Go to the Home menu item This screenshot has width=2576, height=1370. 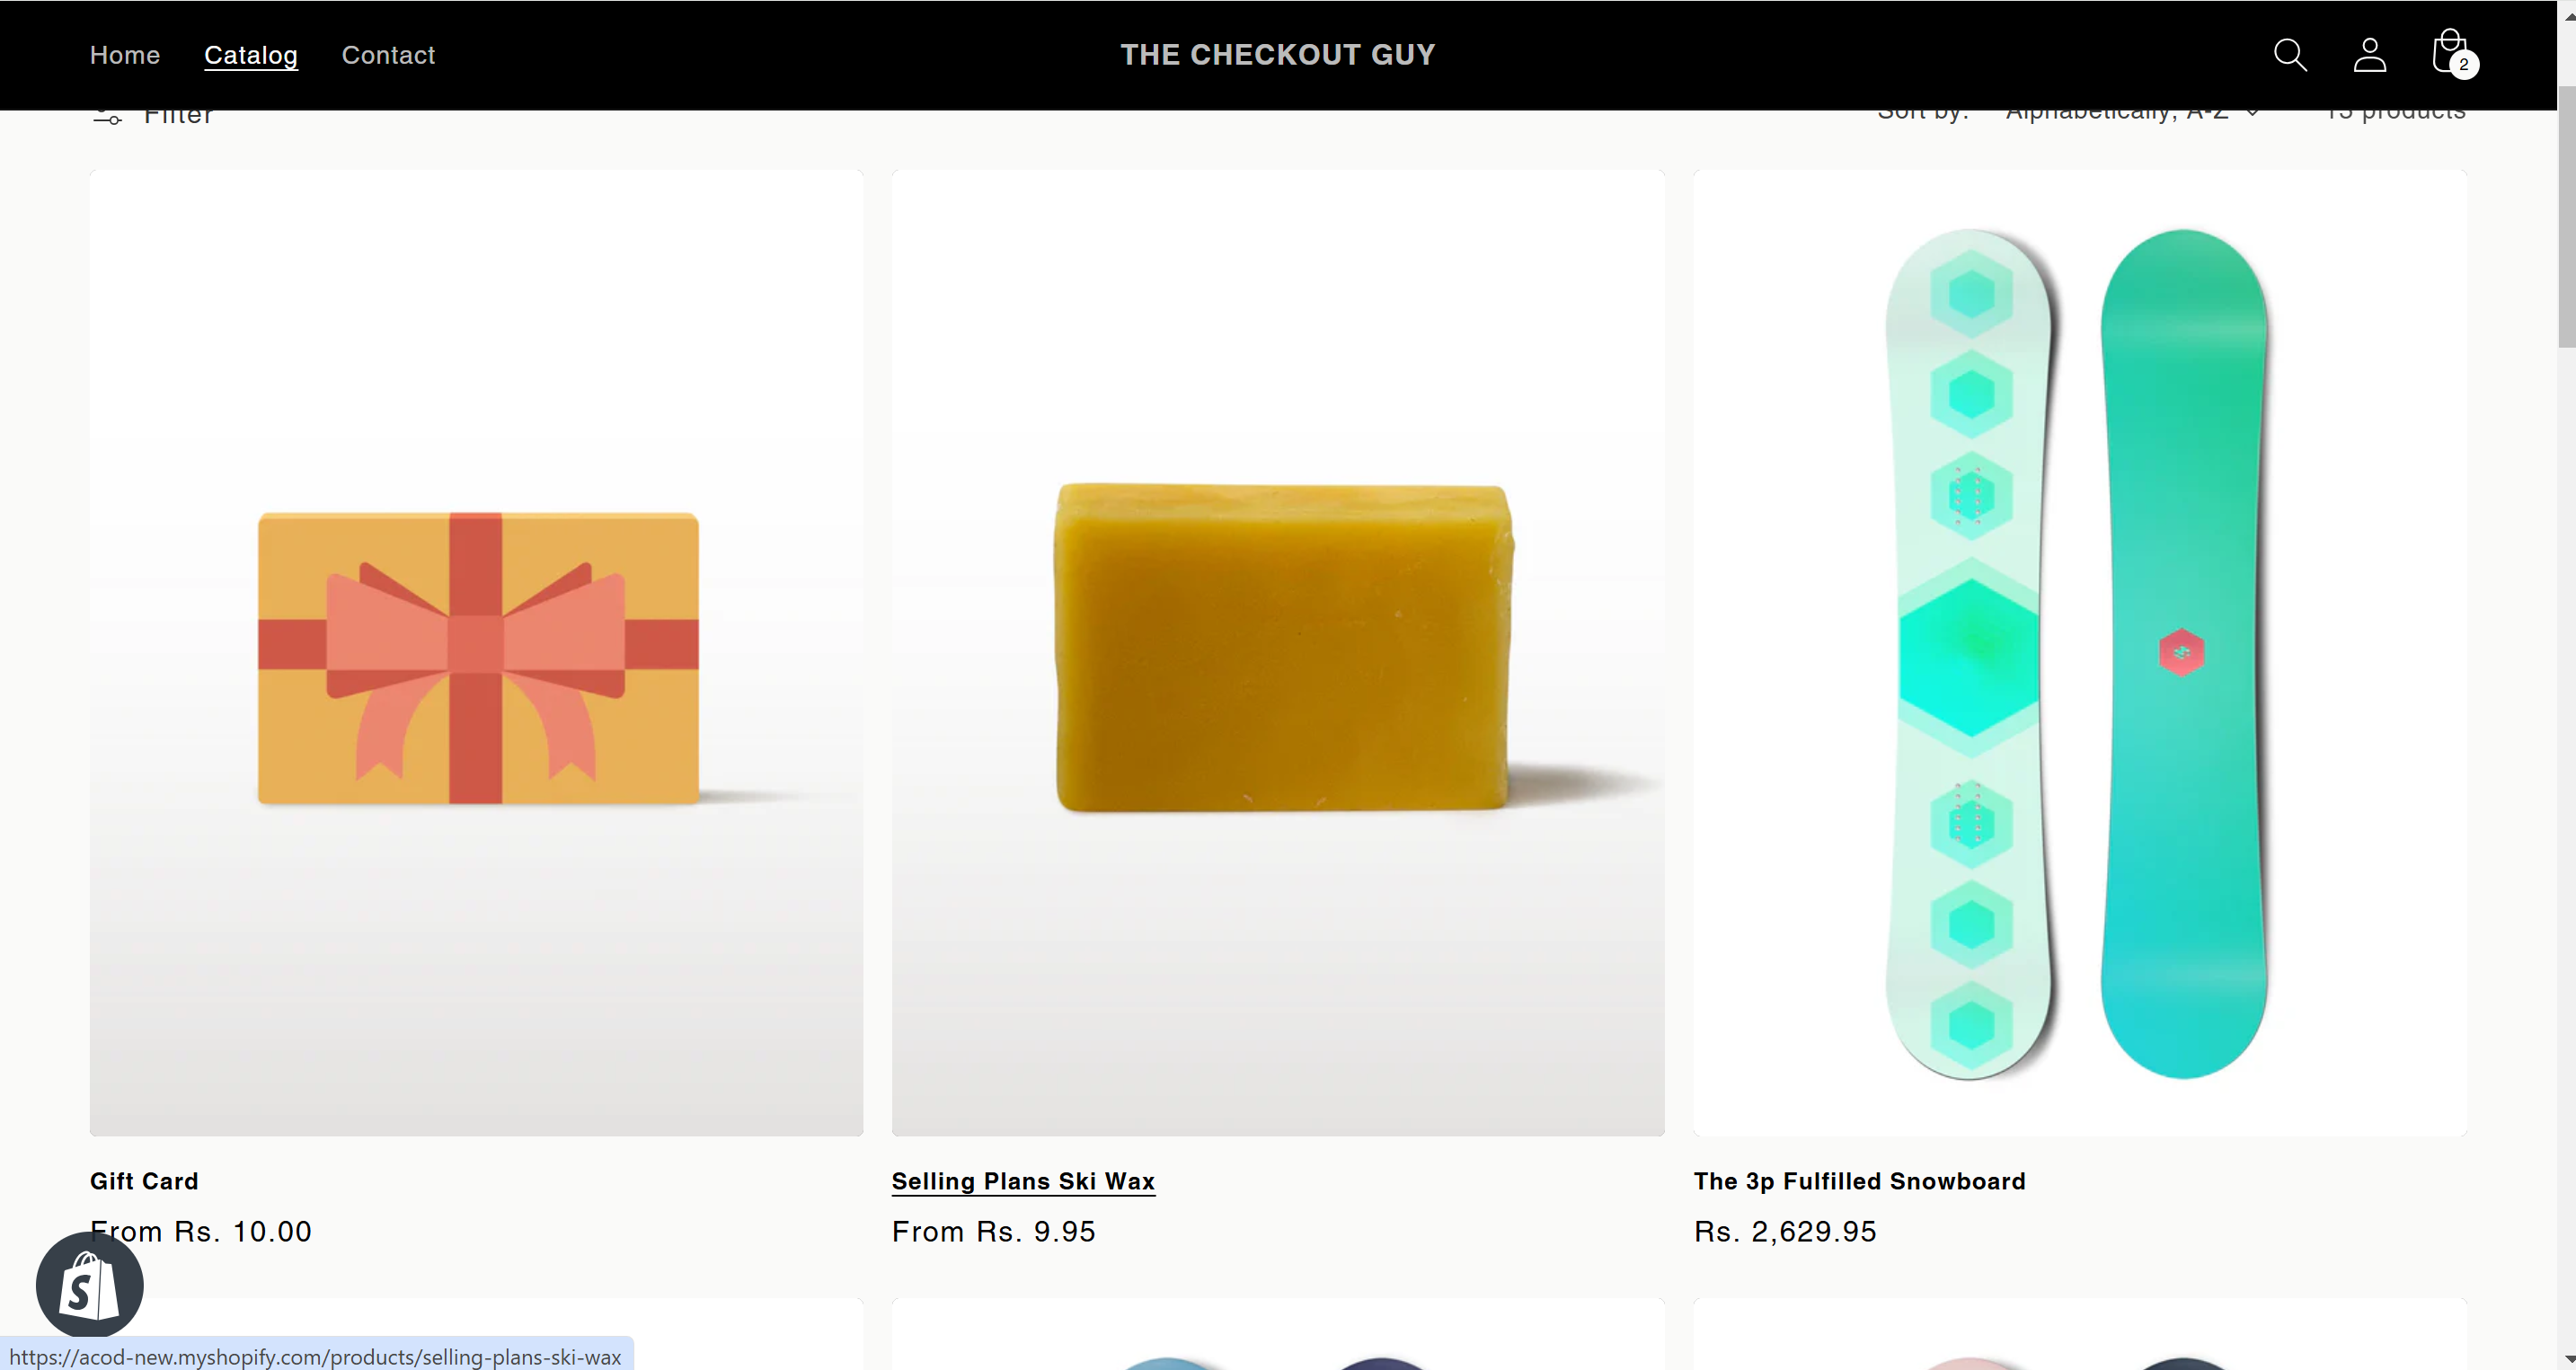tap(125, 55)
